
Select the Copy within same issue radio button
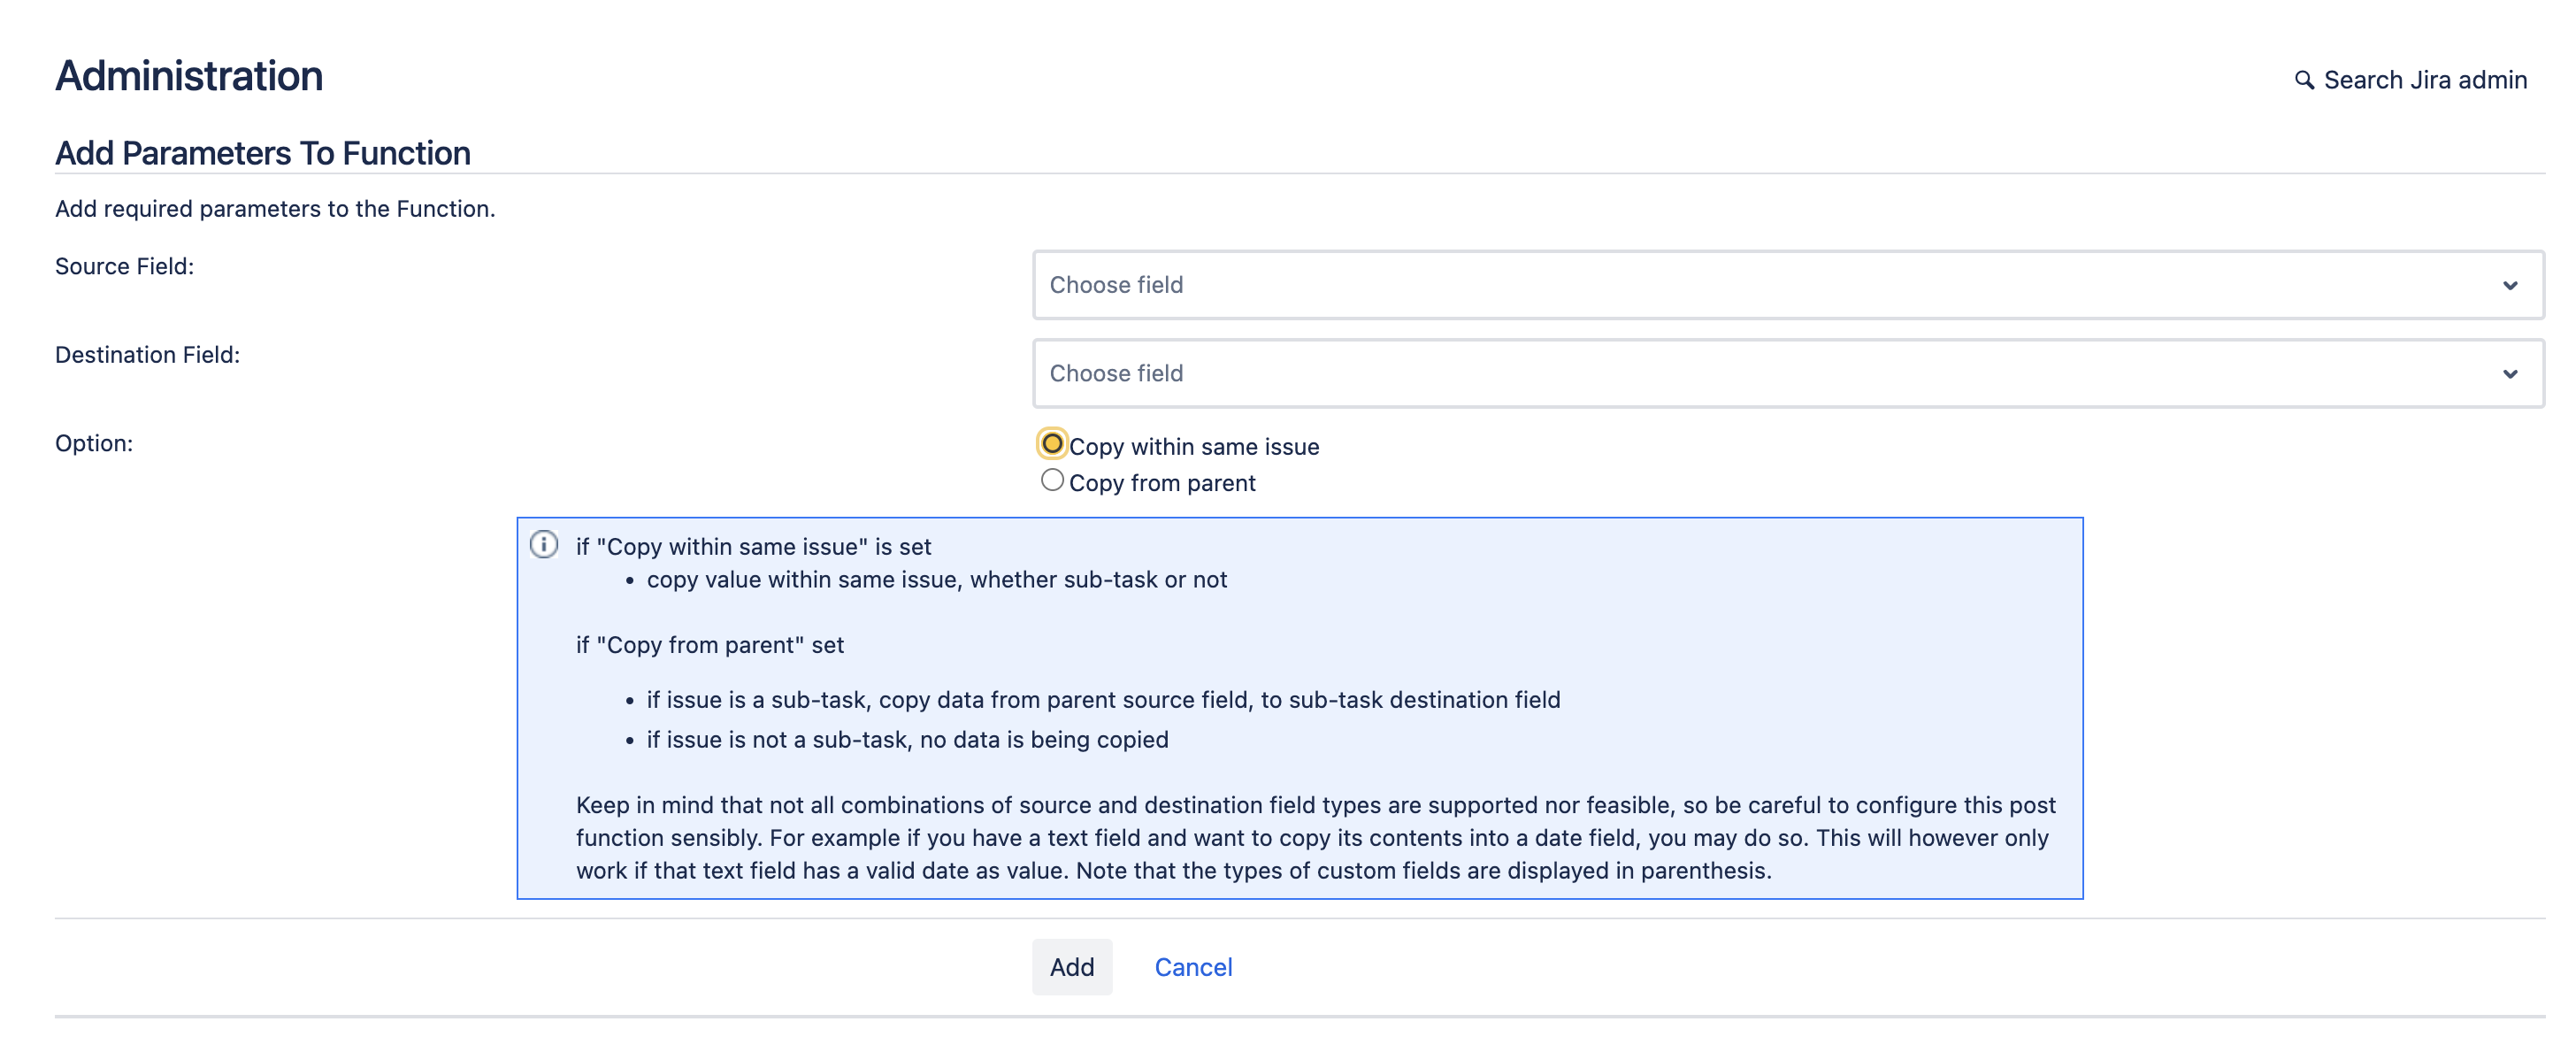click(x=1052, y=443)
